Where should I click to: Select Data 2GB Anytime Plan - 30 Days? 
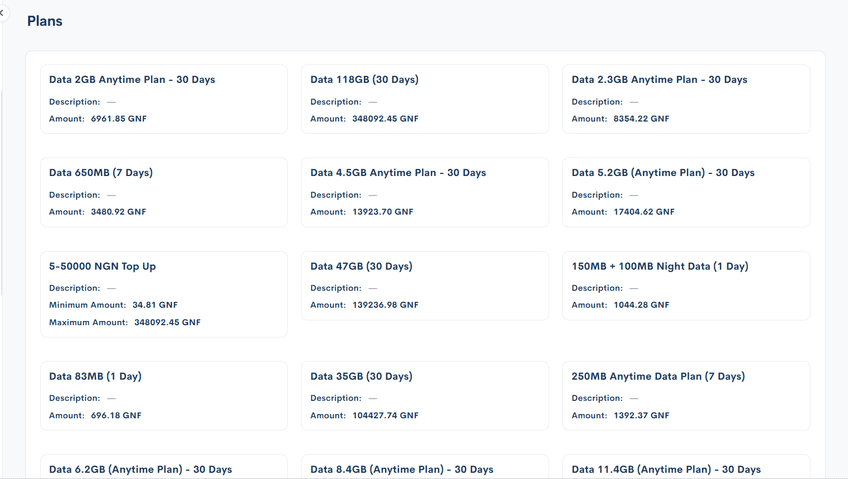pos(132,79)
